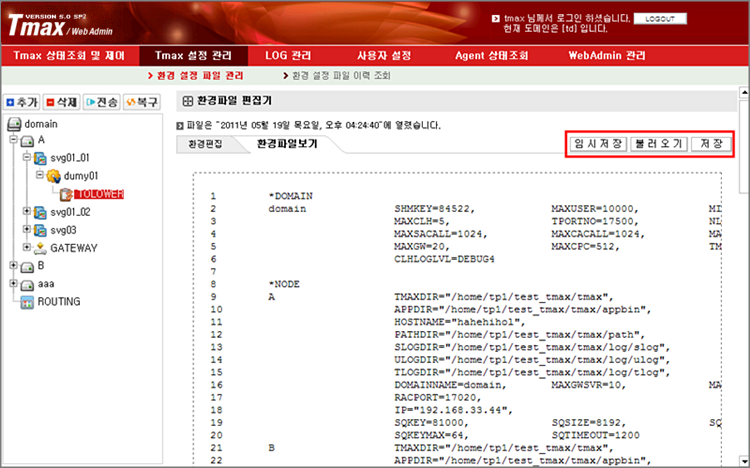
Task: Click the *DOMAIN line in config
Action: coord(290,196)
